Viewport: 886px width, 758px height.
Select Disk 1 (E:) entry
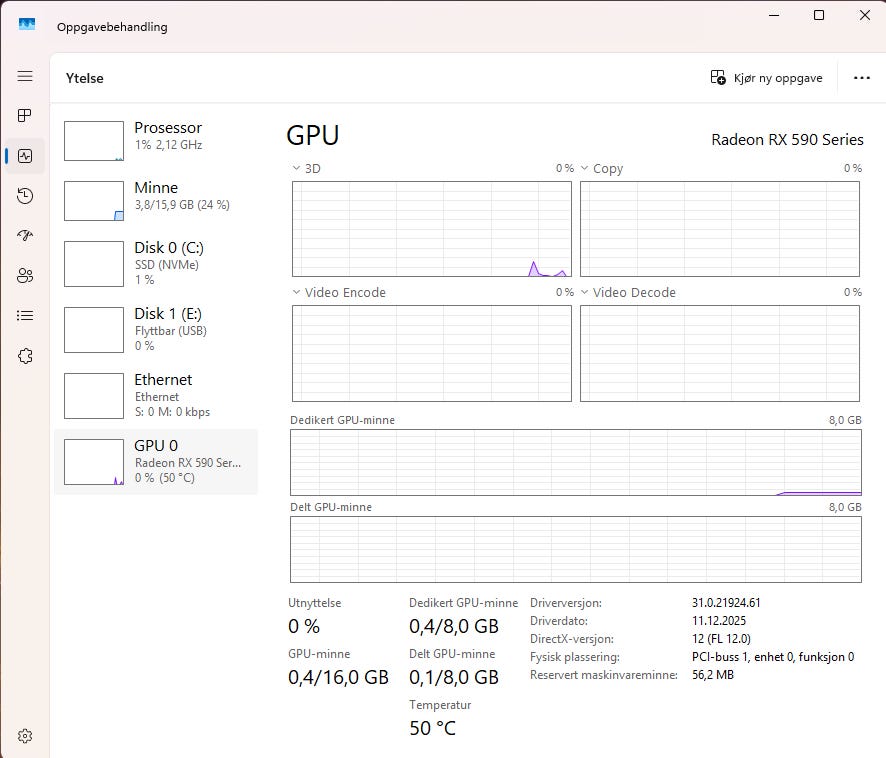tap(156, 330)
